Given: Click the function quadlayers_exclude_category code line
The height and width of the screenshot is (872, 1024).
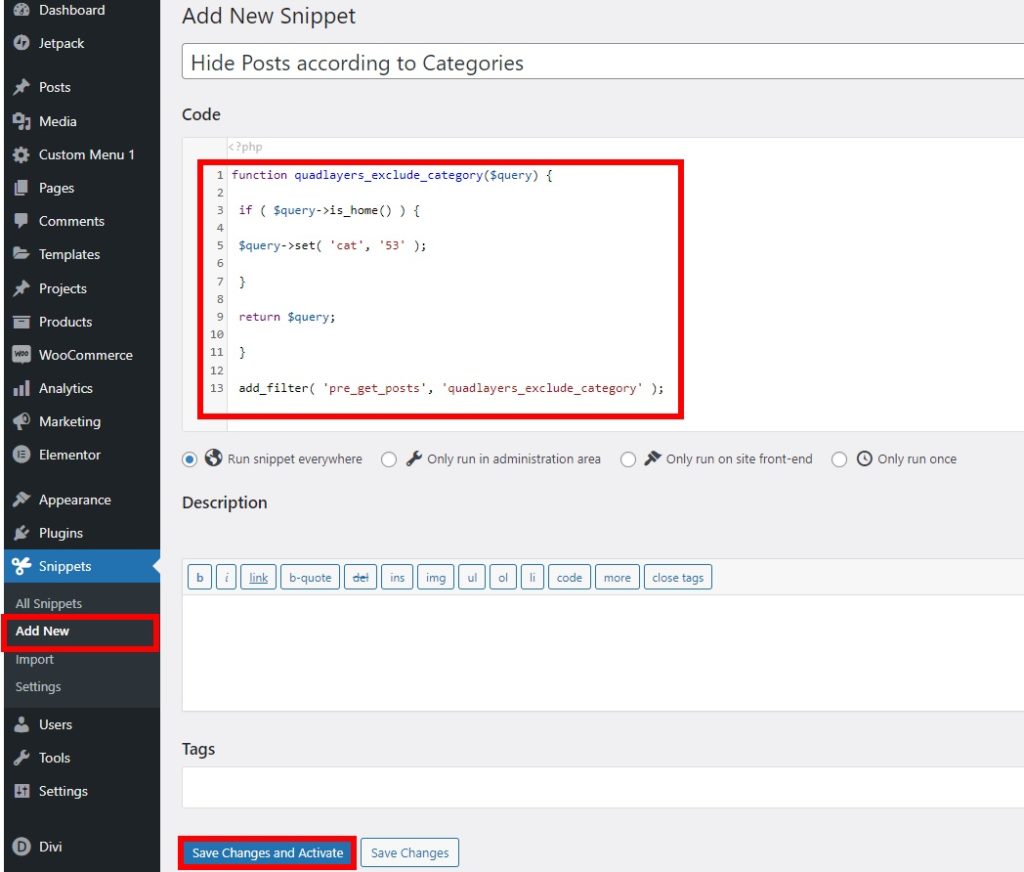Looking at the screenshot, I should click(x=392, y=175).
